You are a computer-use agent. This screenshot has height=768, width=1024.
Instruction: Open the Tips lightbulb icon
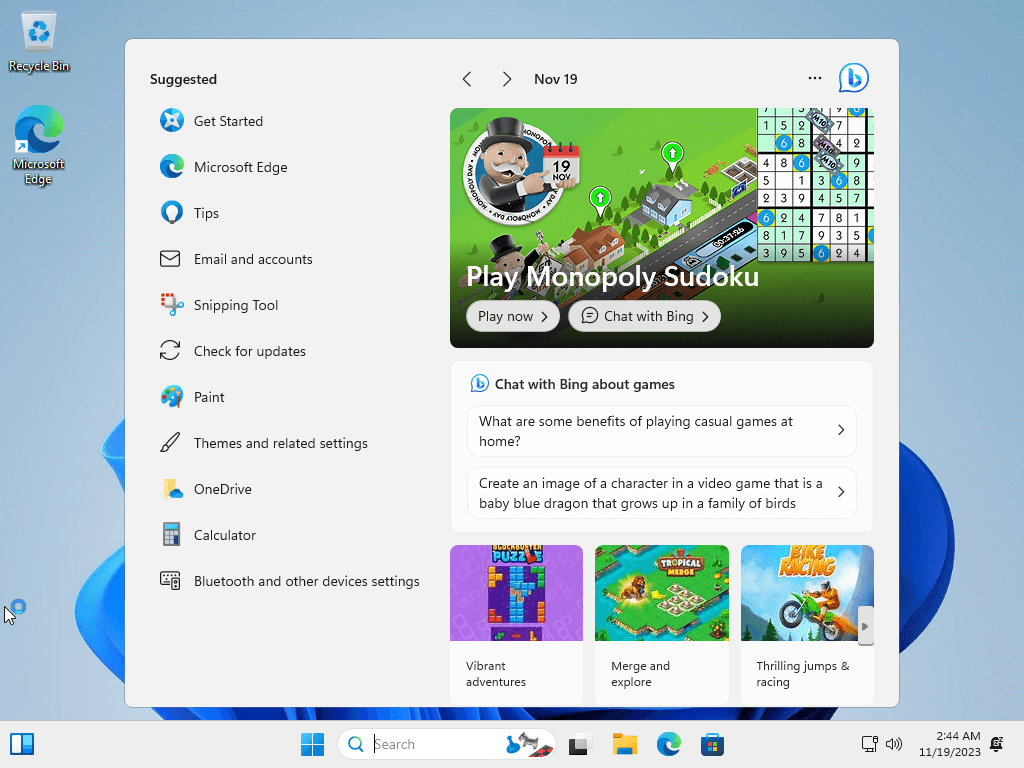click(172, 213)
